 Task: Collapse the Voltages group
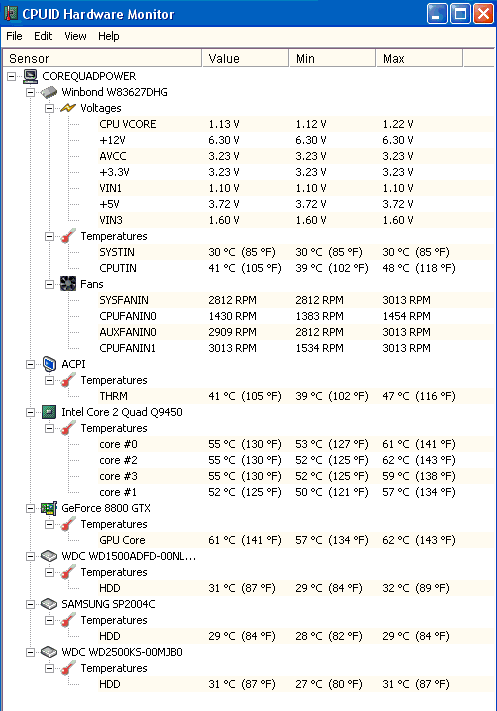click(49, 108)
